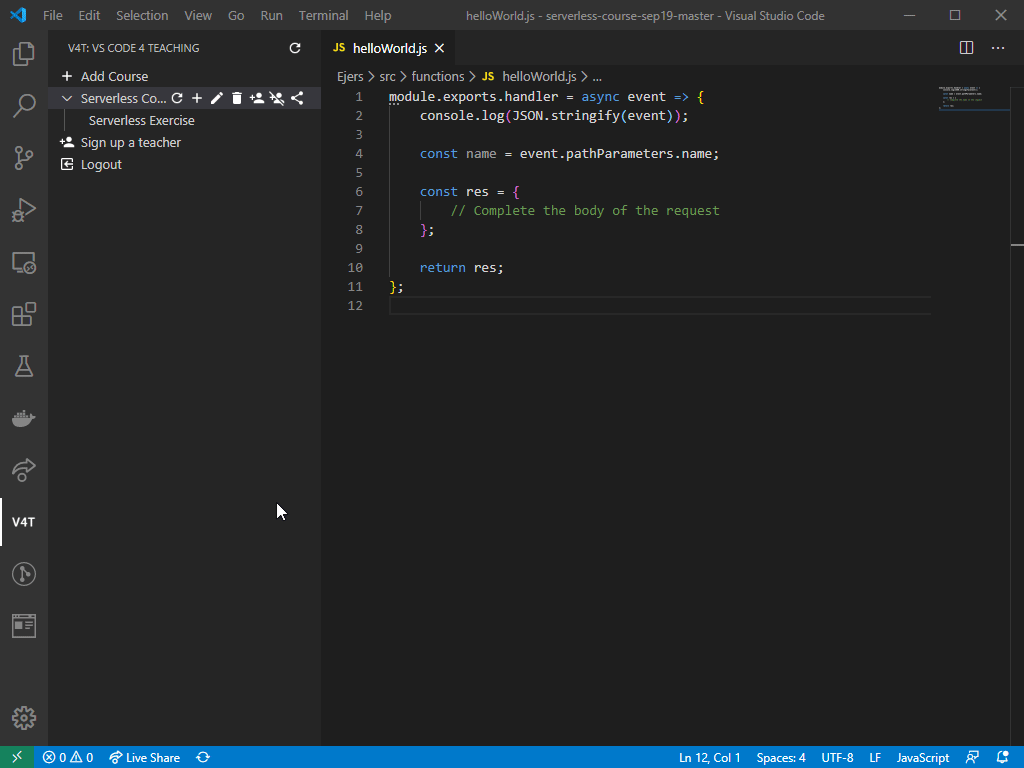Open the Explorer view in activity bar

click(x=24, y=54)
